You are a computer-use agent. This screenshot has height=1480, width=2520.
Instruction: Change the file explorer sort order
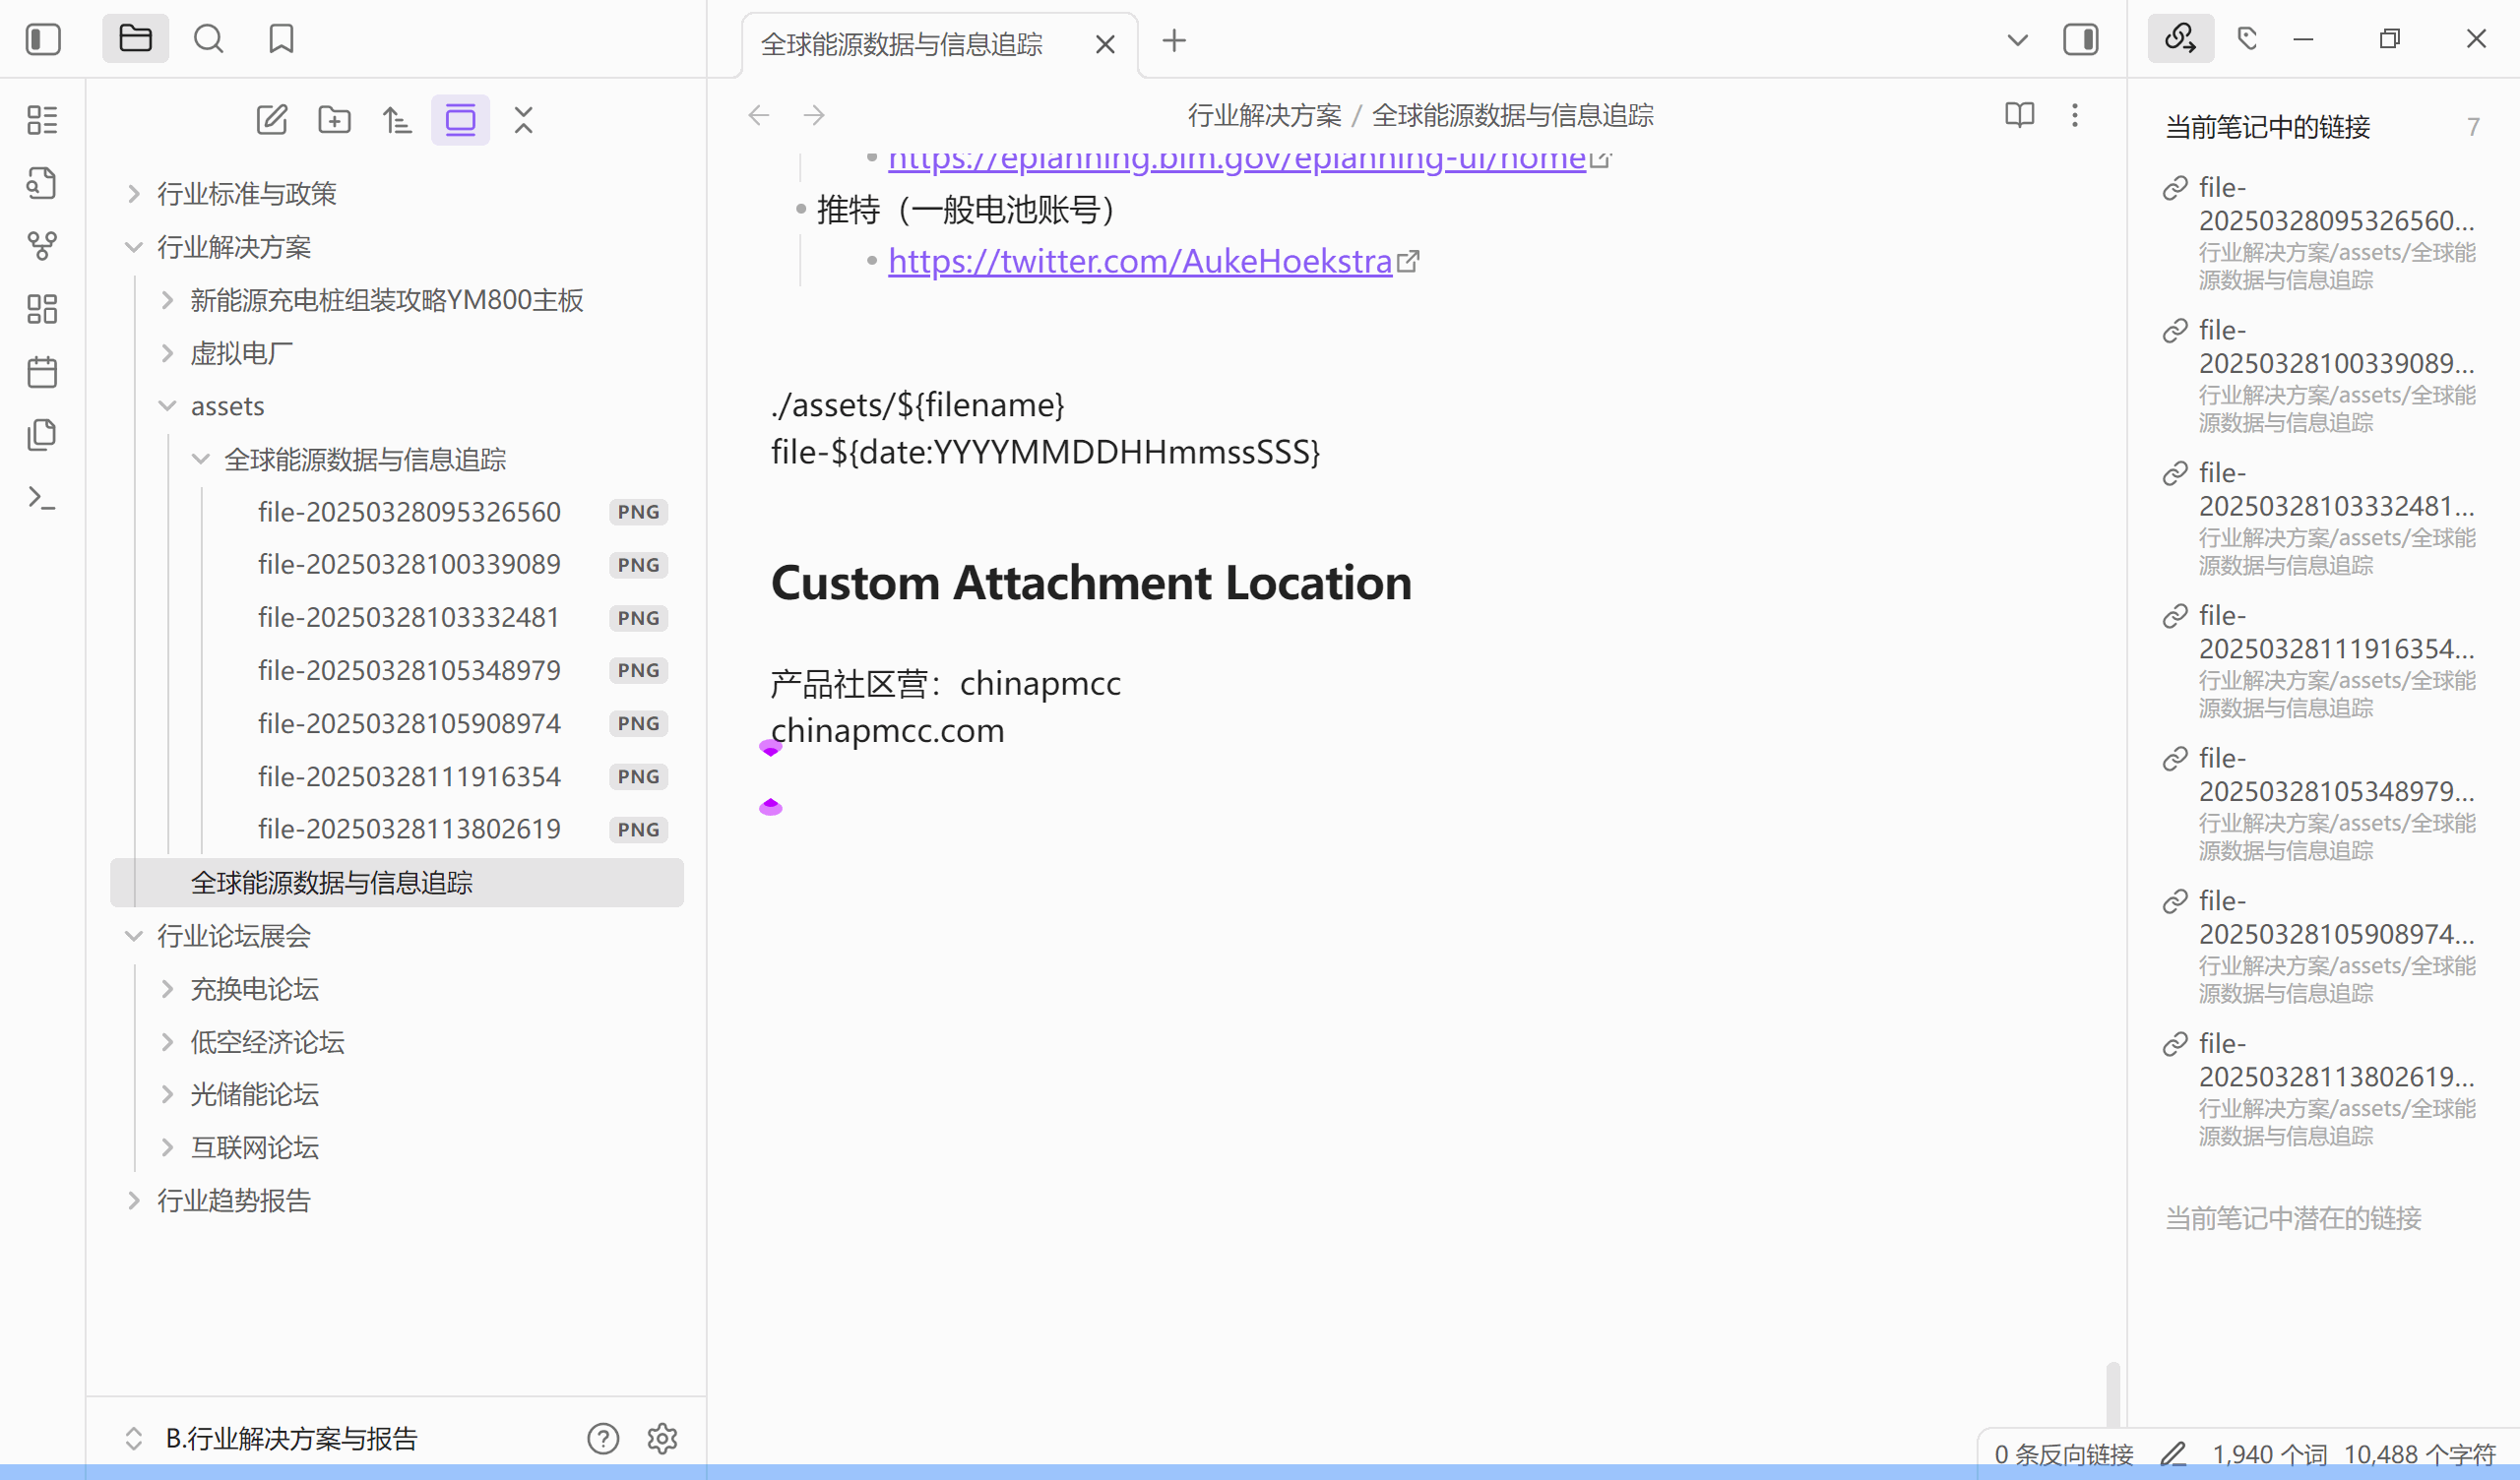[x=396, y=119]
